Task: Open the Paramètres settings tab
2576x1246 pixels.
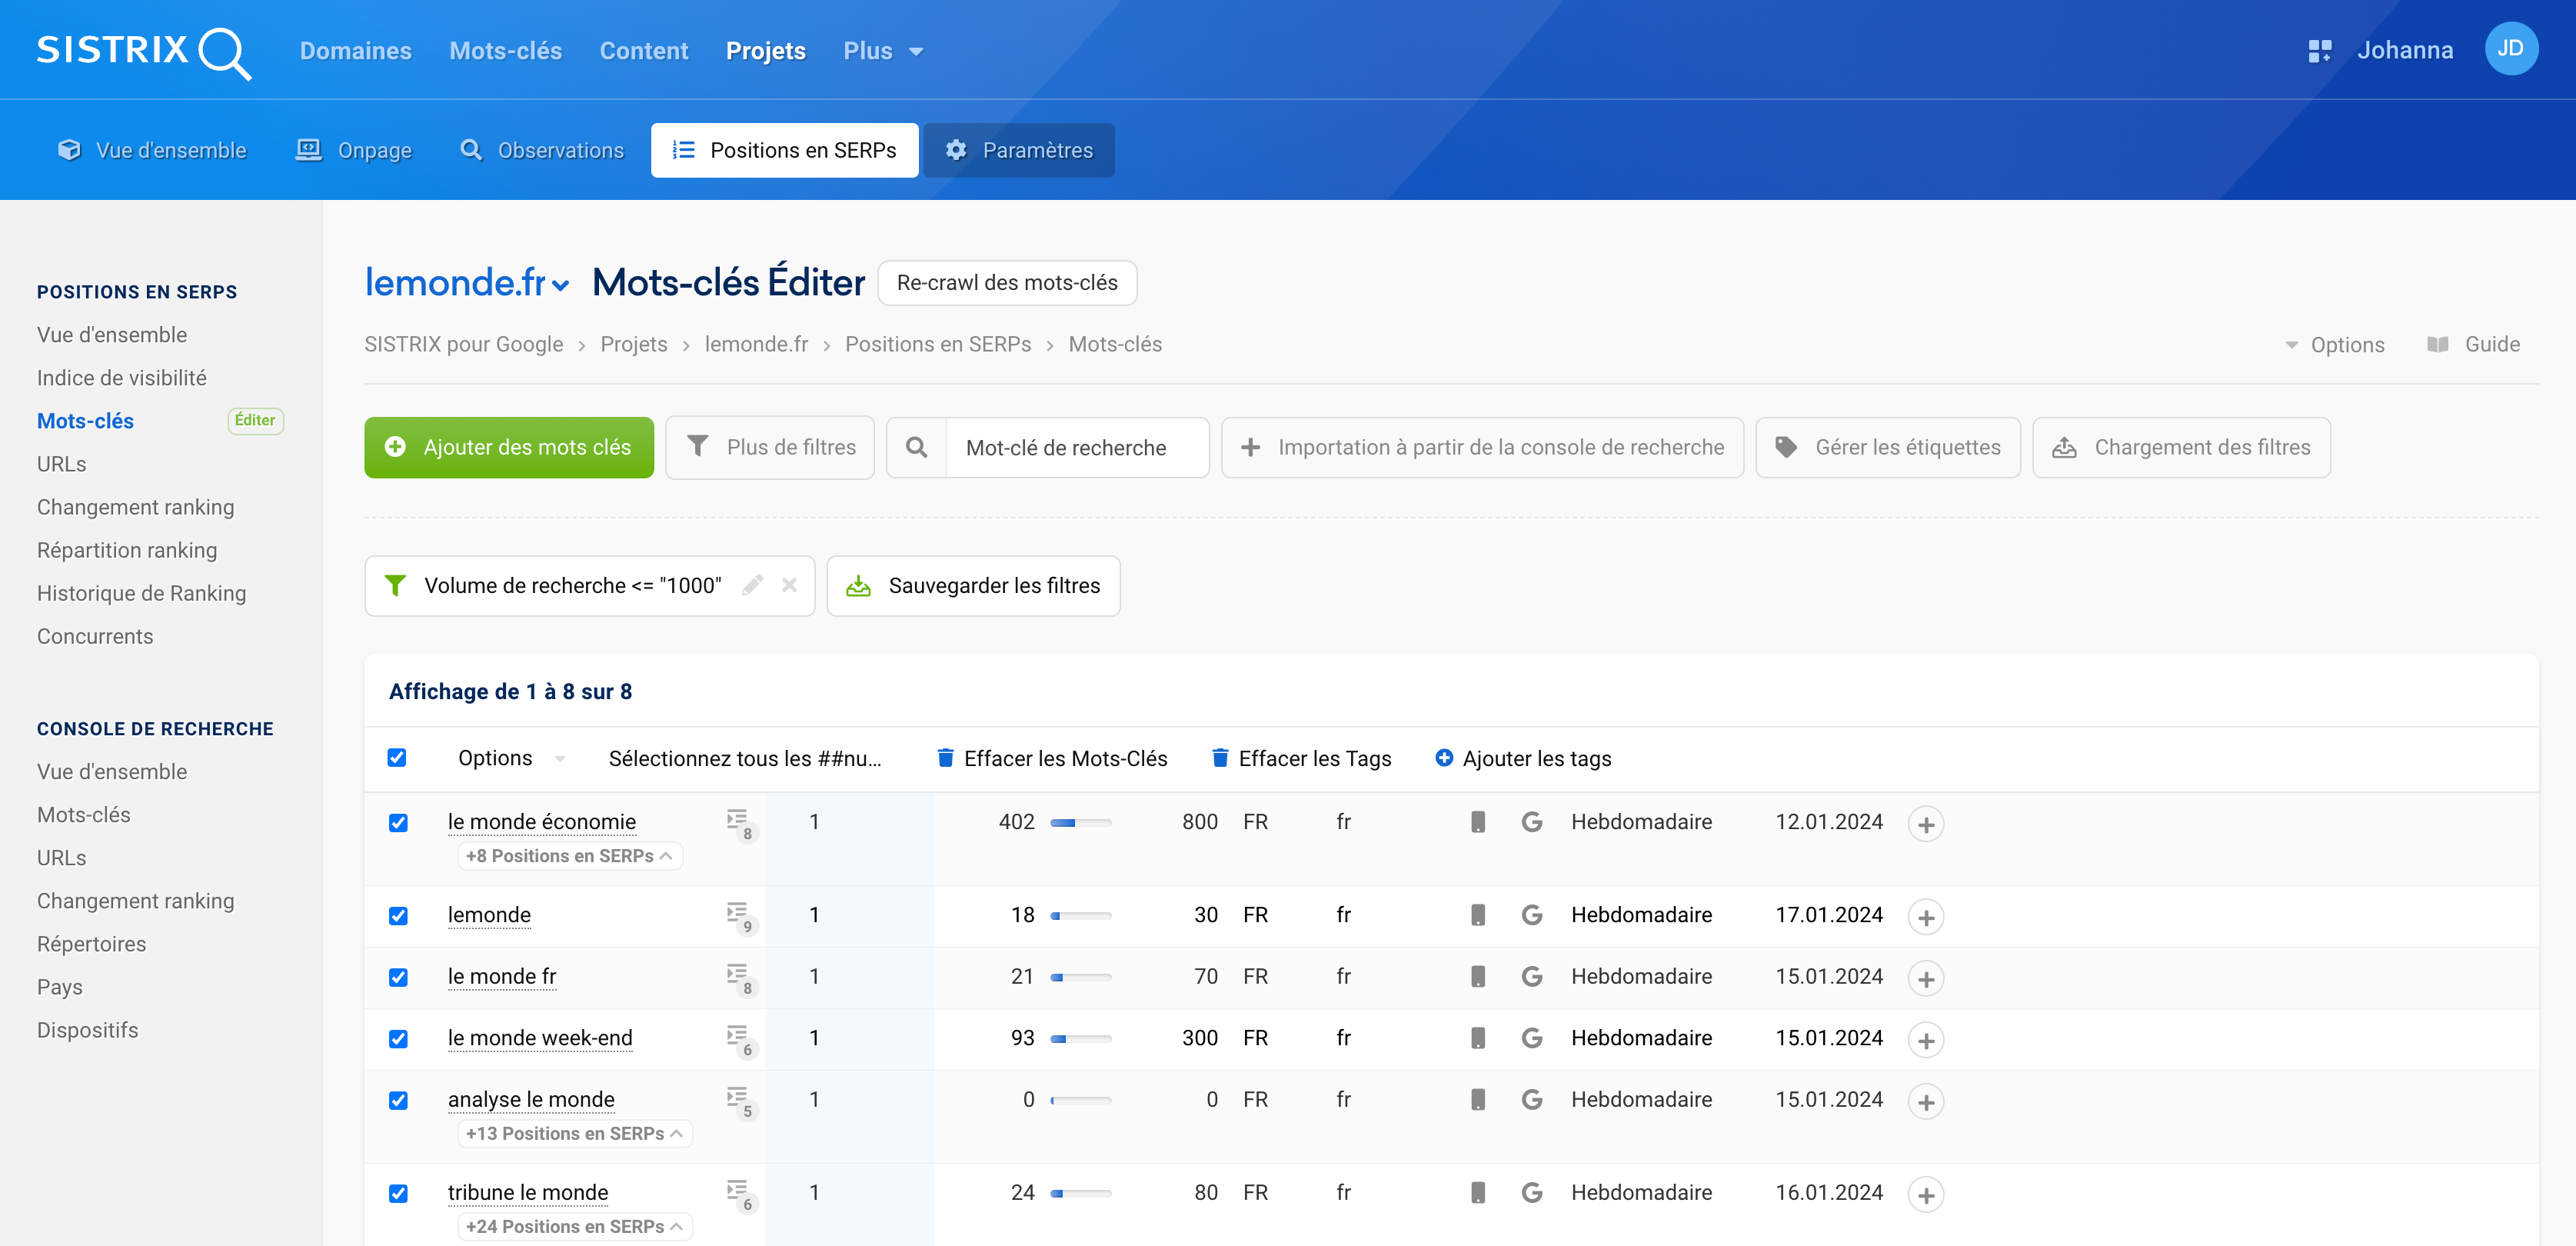Action: 1020,149
